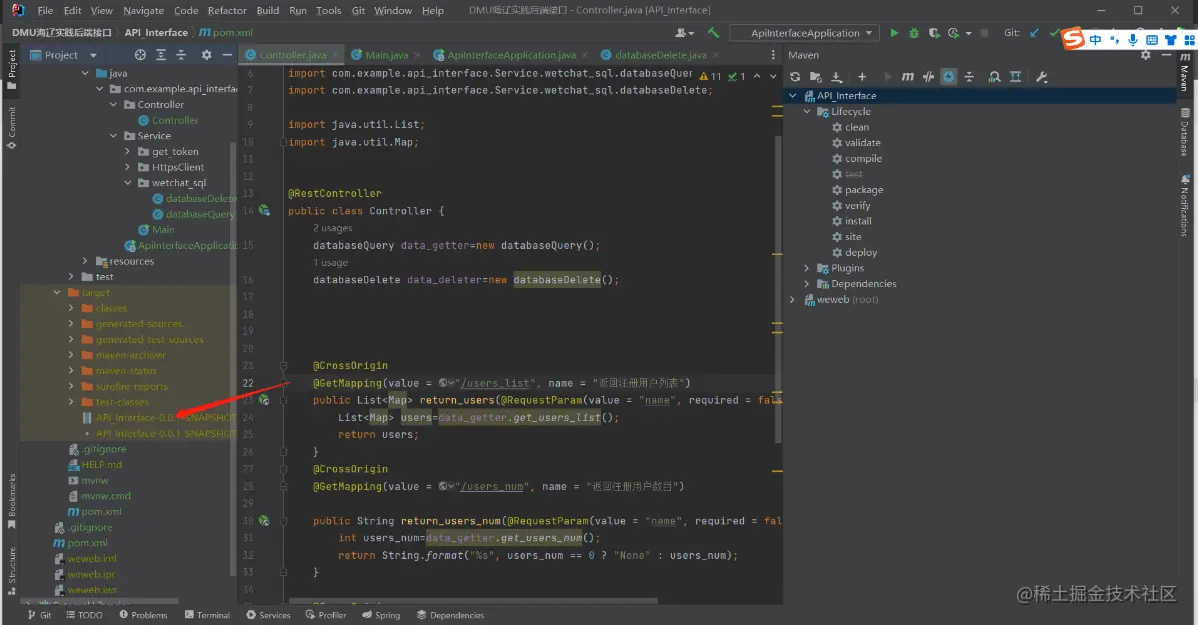Expand the Plugins node in Maven
1198x625 pixels.
[807, 268]
